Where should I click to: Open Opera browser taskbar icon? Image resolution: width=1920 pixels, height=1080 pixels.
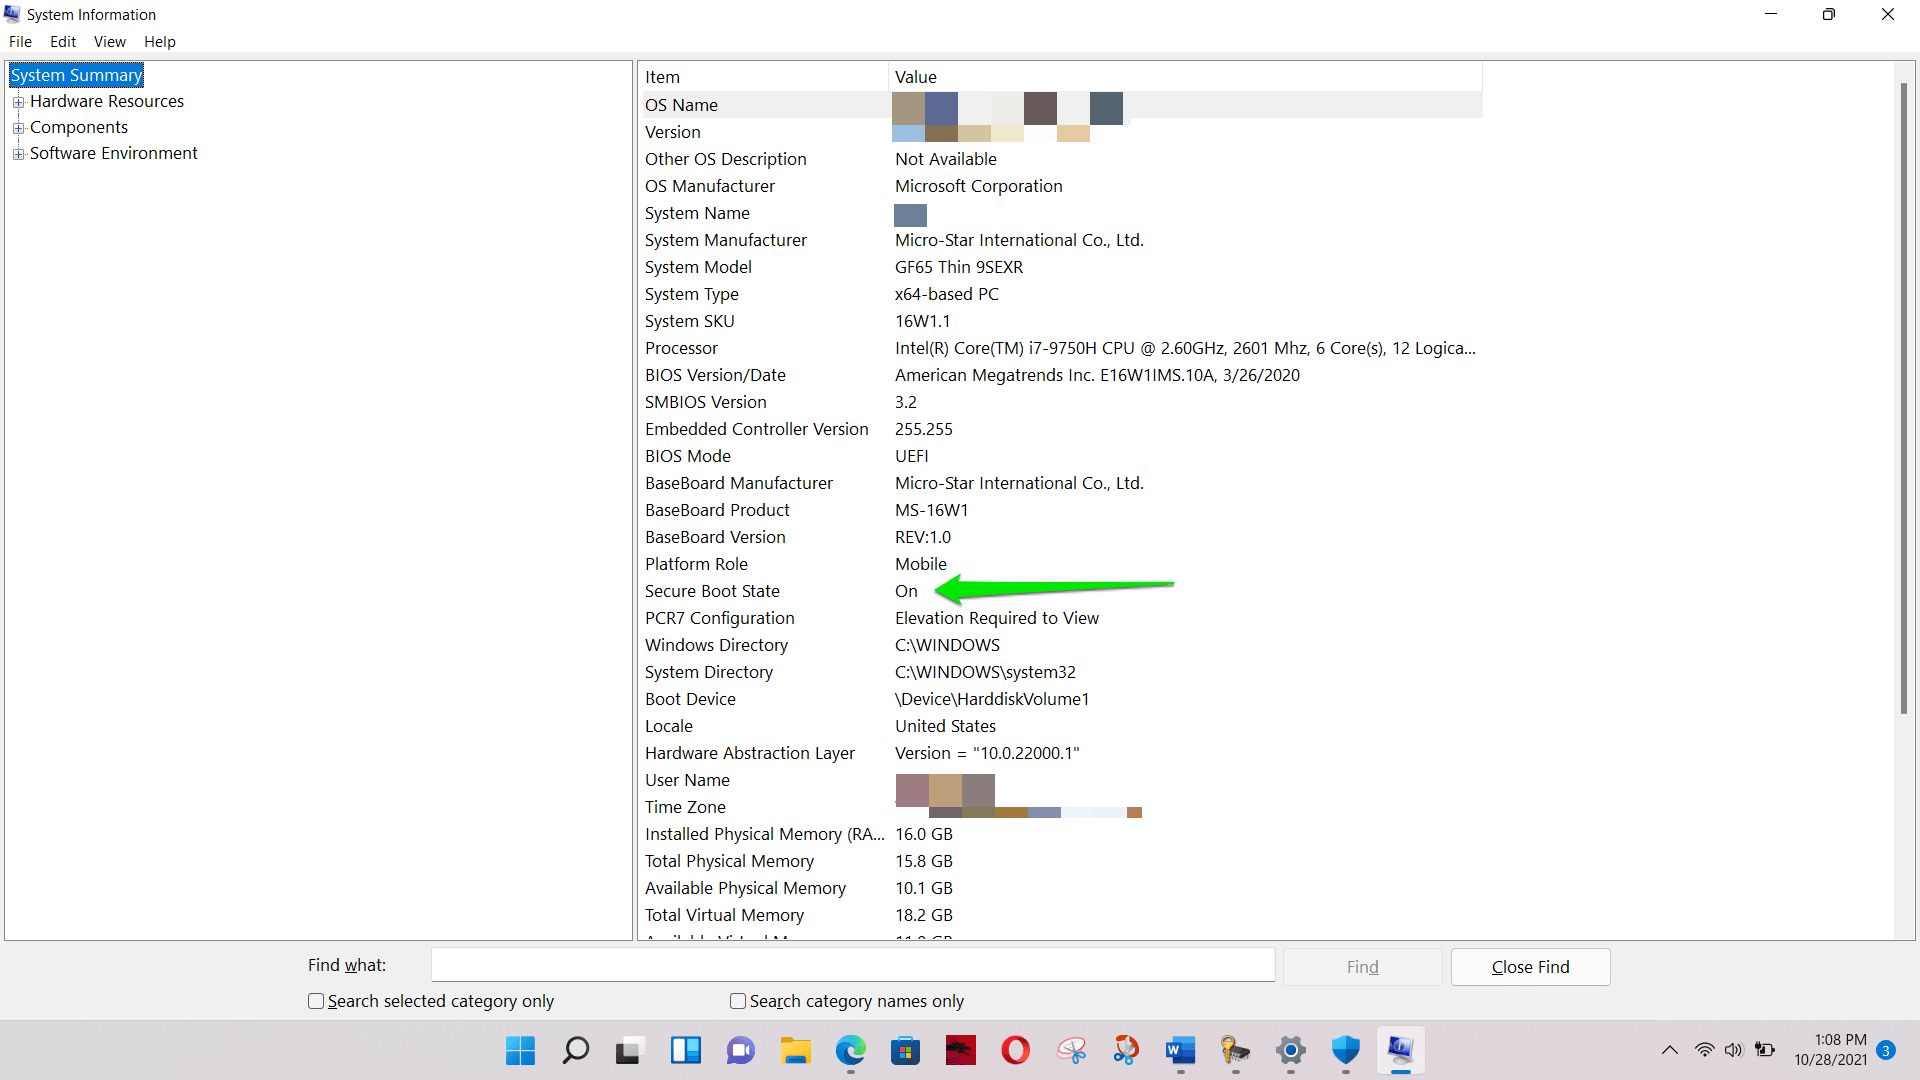tap(1015, 1050)
